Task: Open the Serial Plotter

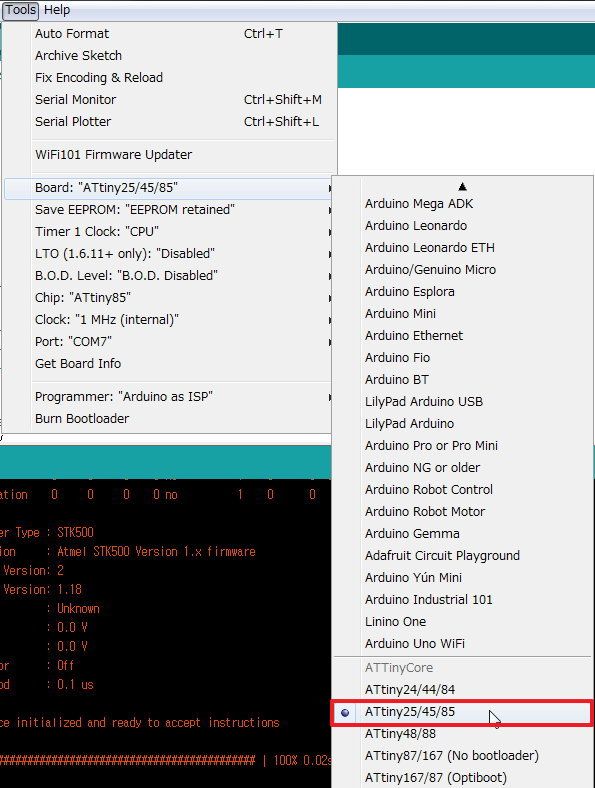Action: (169, 122)
